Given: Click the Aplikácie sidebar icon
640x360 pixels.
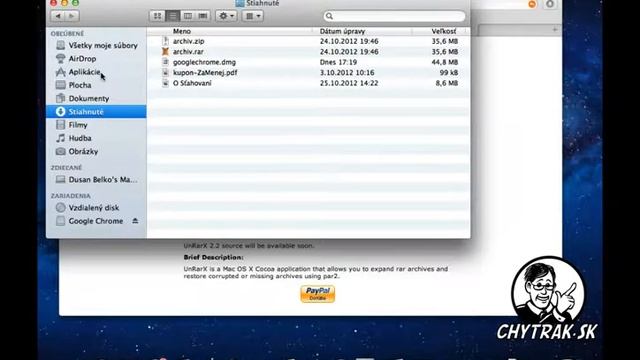Looking at the screenshot, I should click(60, 72).
